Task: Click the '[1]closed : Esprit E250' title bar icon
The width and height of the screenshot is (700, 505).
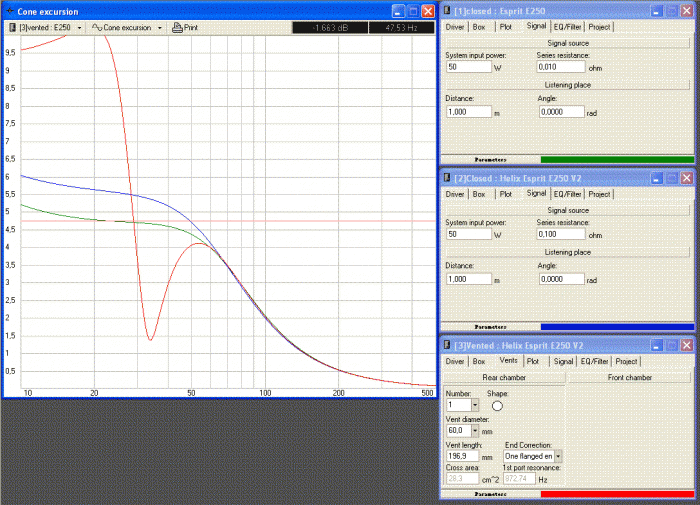Action: coord(449,10)
